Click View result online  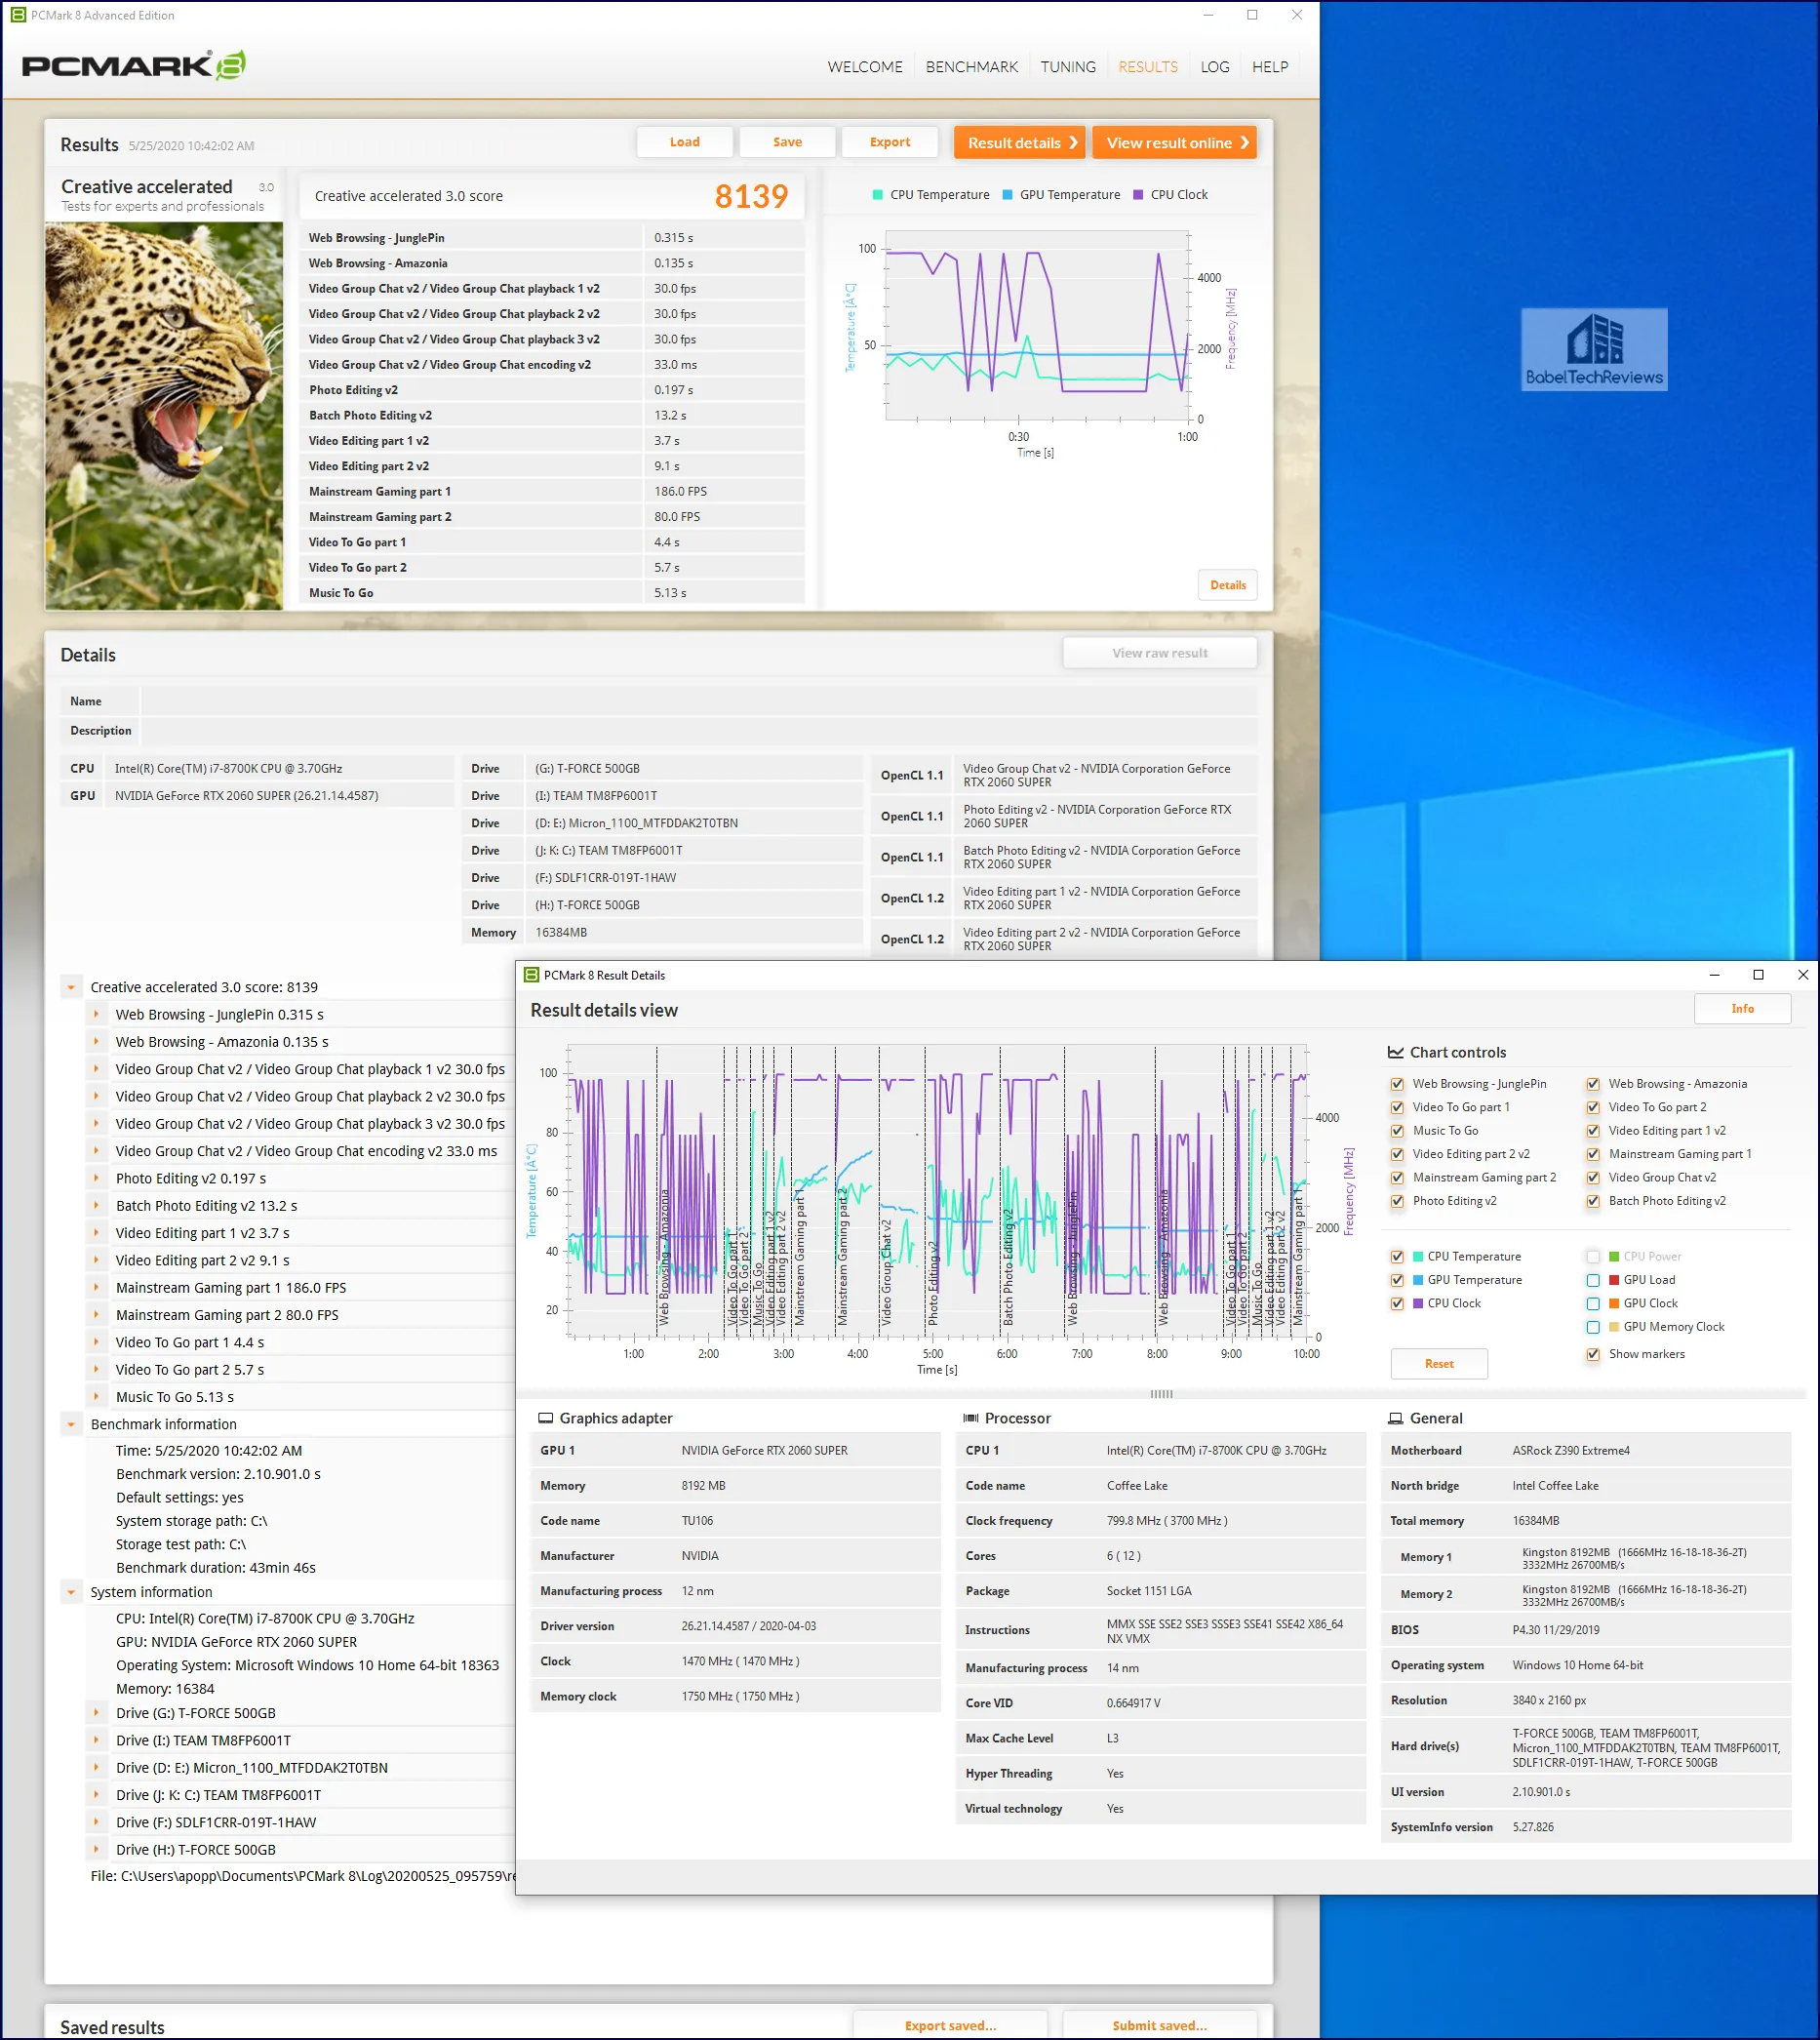pyautogui.click(x=1174, y=142)
